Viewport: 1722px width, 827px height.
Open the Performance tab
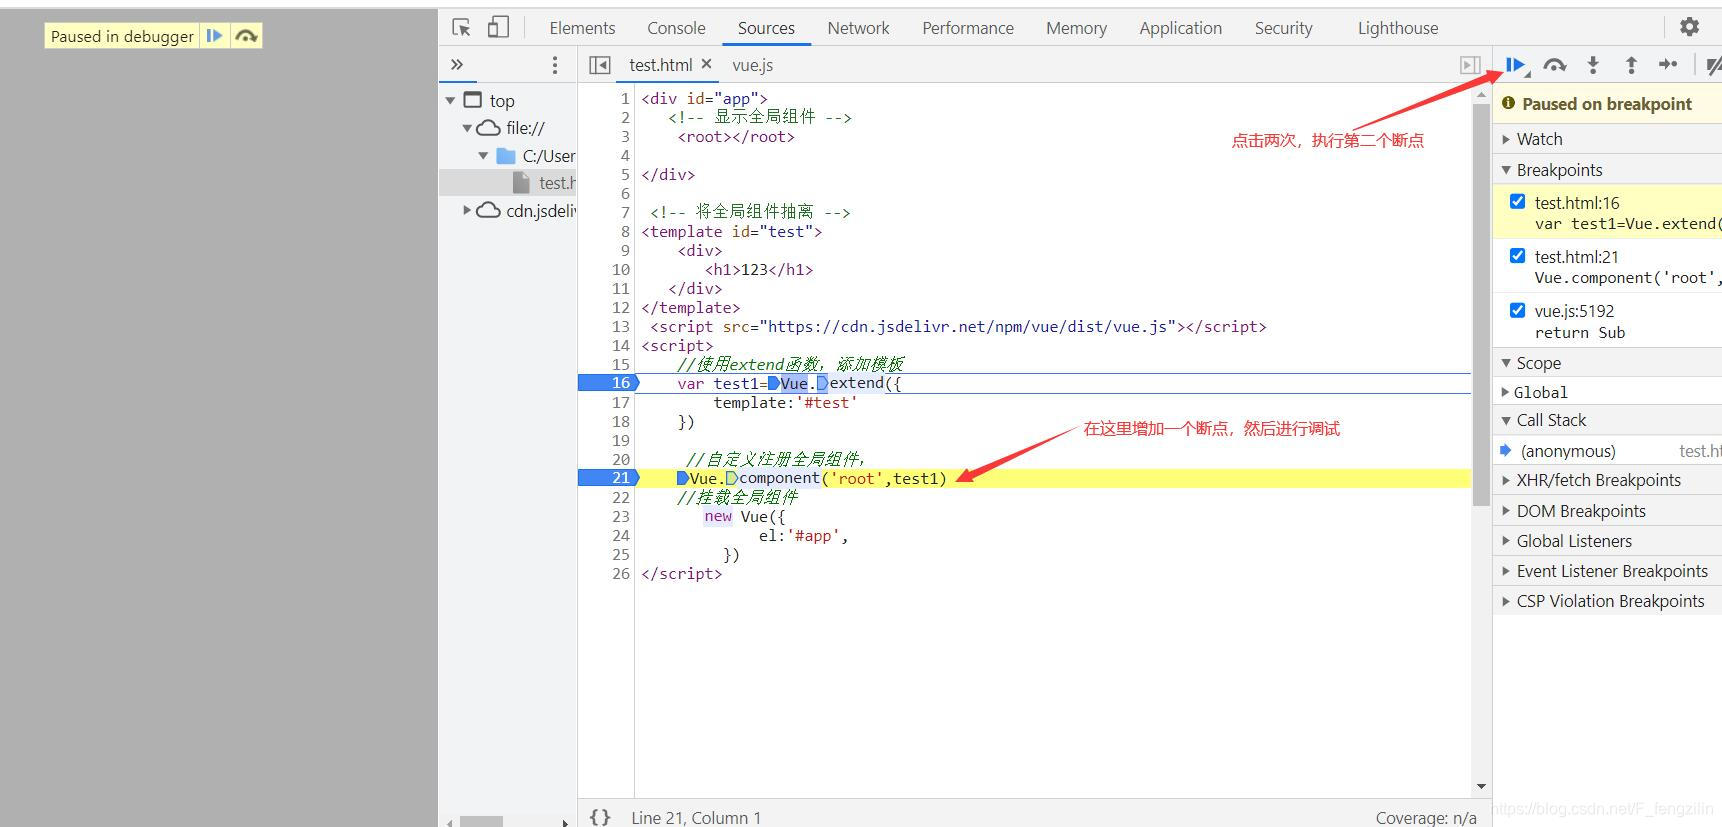pos(968,28)
